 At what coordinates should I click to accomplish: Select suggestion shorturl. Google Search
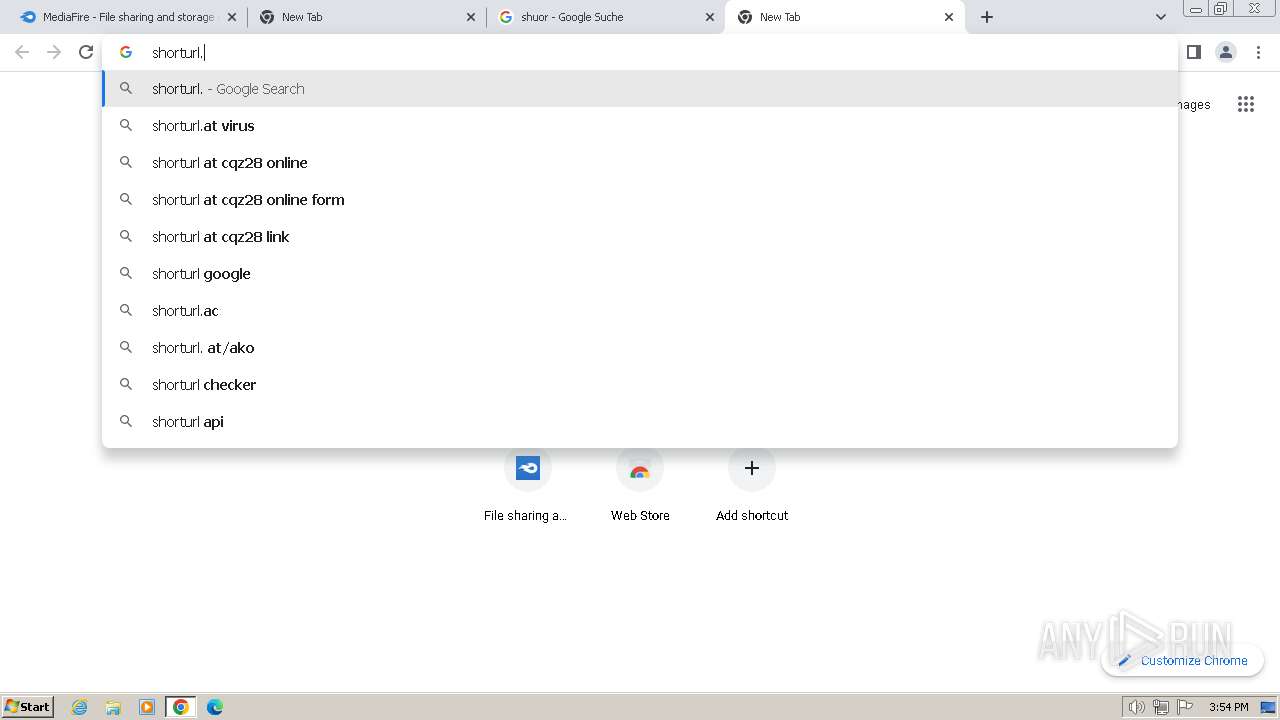coord(640,89)
